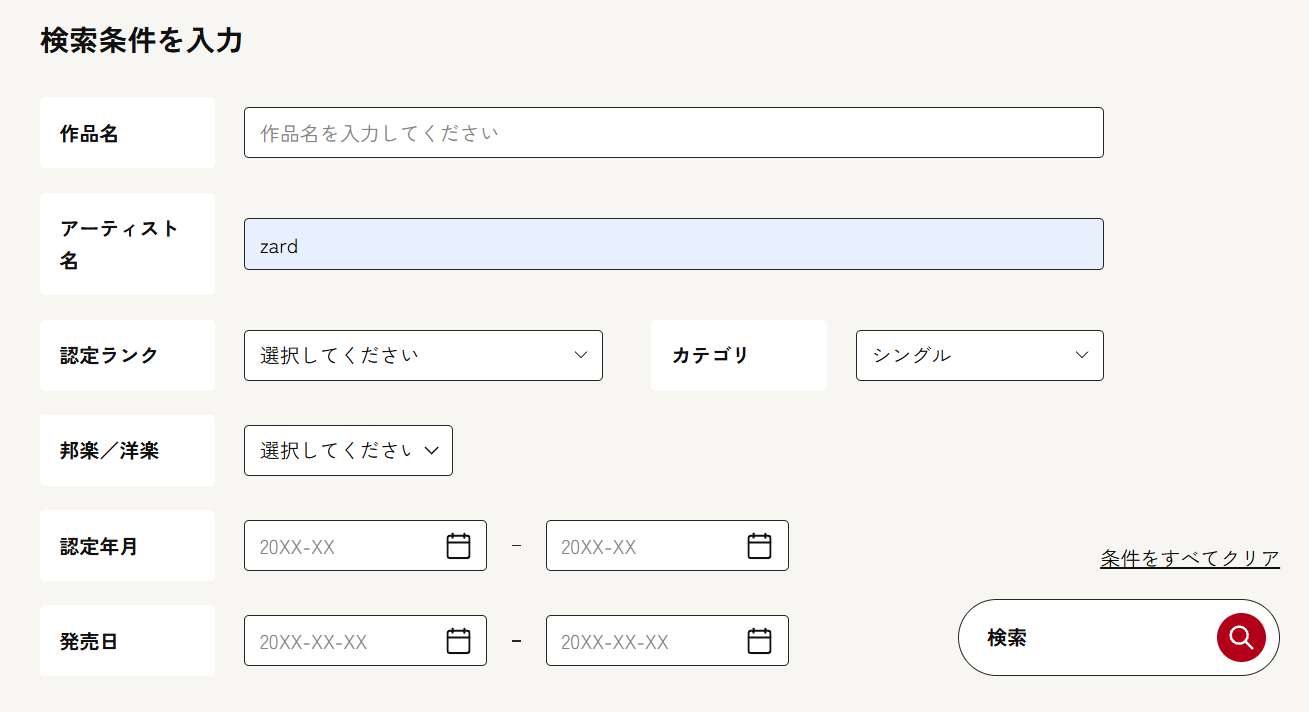Viewport: 1309px width, 712px height.
Task: Open the 発売日 end date calendar picker
Action: tap(760, 641)
